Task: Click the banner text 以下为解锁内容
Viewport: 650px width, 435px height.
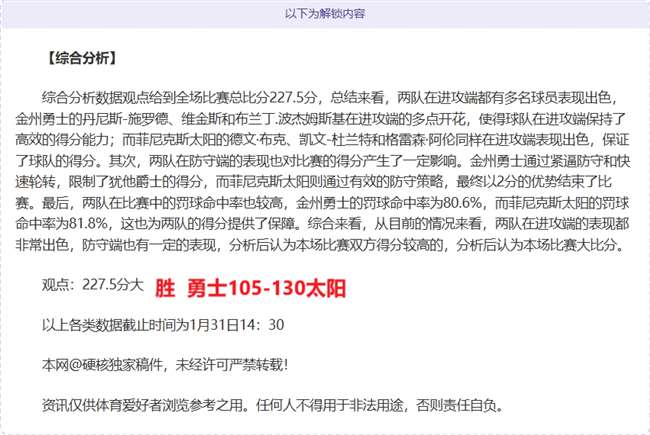Action: tap(325, 14)
